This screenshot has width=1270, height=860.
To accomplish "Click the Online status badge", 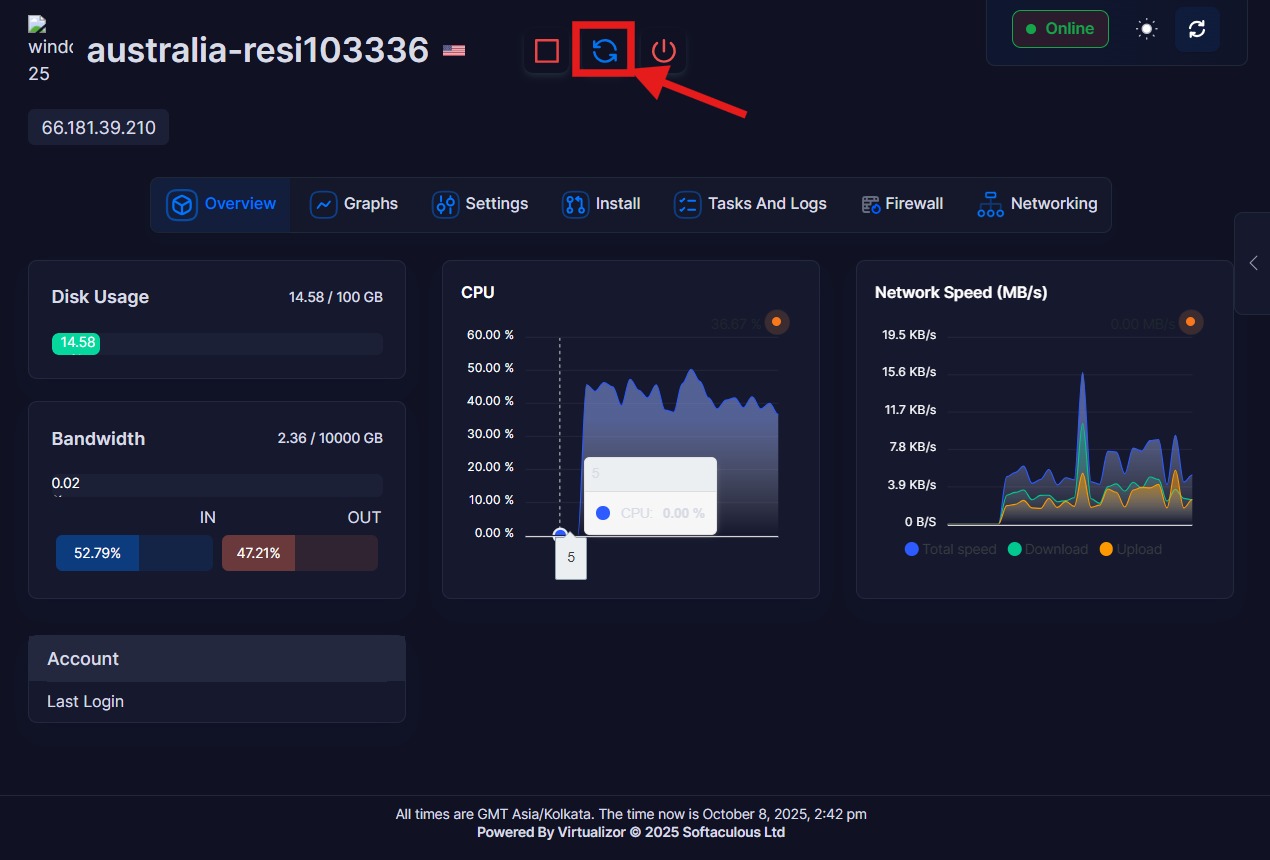I will point(1059,29).
